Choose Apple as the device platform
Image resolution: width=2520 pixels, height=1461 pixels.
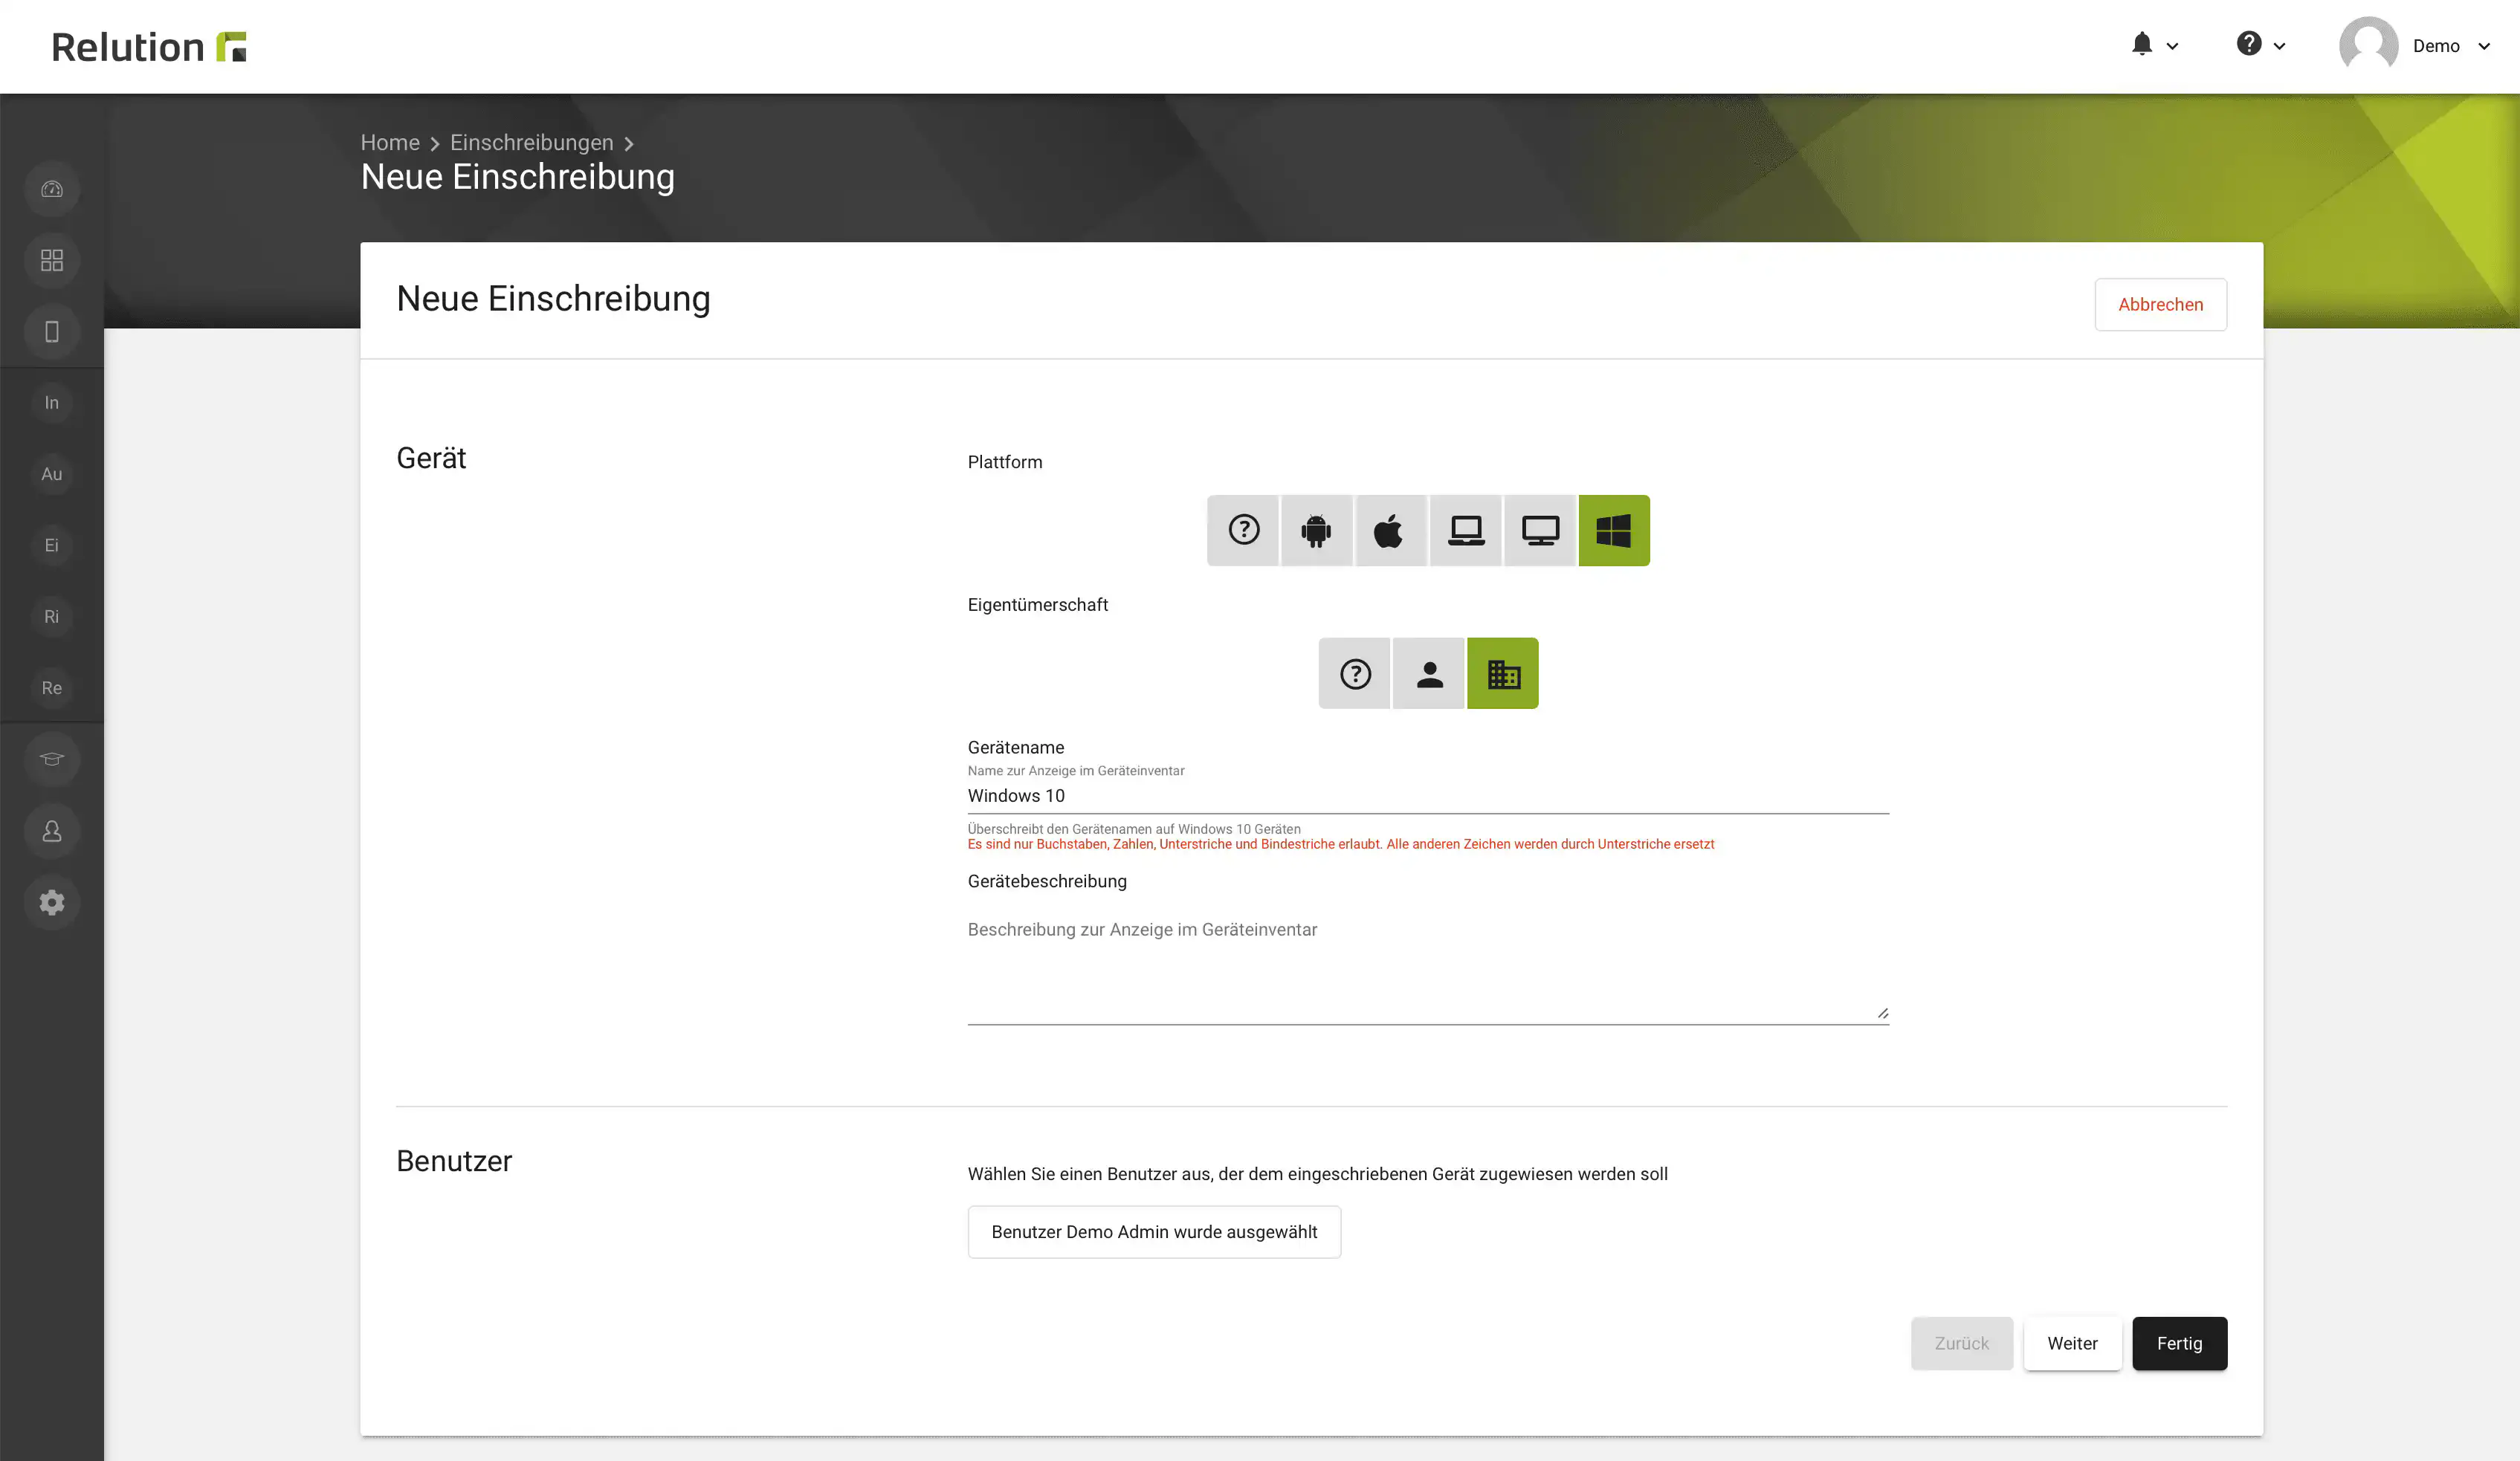(x=1390, y=531)
